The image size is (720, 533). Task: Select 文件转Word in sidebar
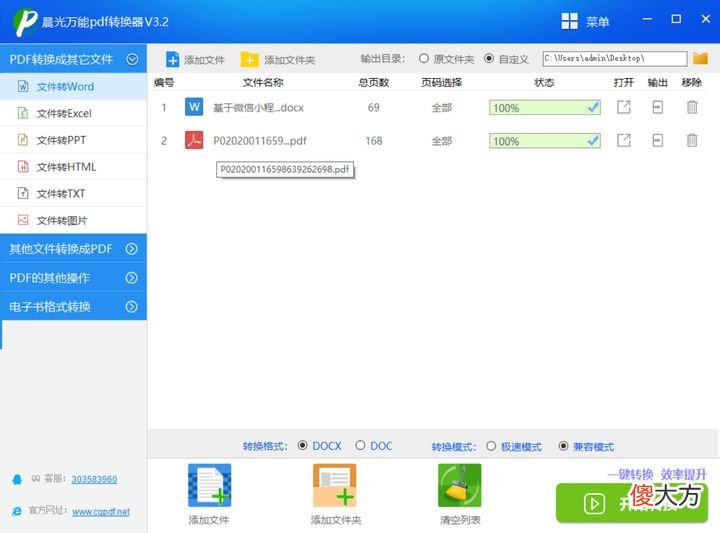tap(73, 86)
